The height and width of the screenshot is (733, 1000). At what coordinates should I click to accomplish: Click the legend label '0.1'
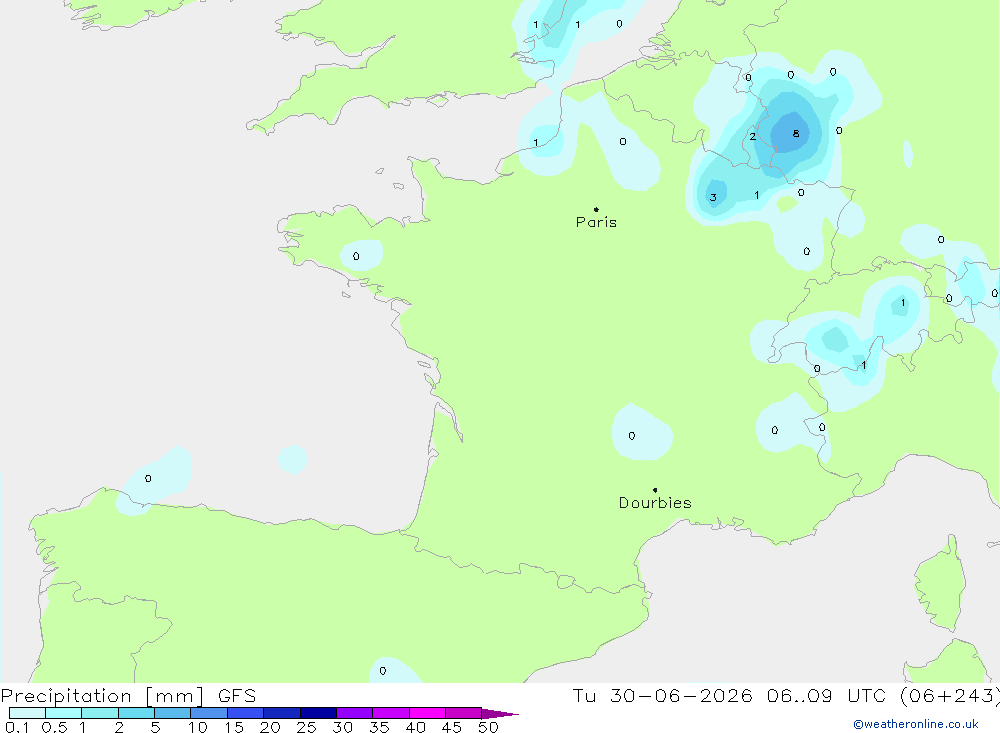(17, 727)
